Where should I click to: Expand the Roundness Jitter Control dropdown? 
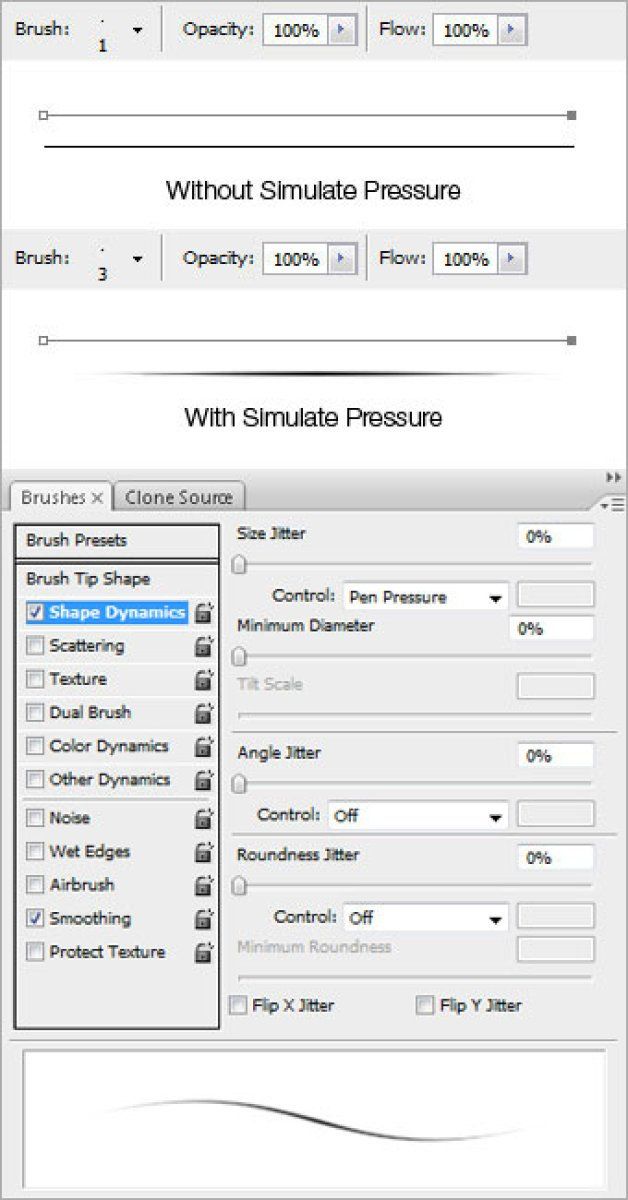pyautogui.click(x=425, y=917)
